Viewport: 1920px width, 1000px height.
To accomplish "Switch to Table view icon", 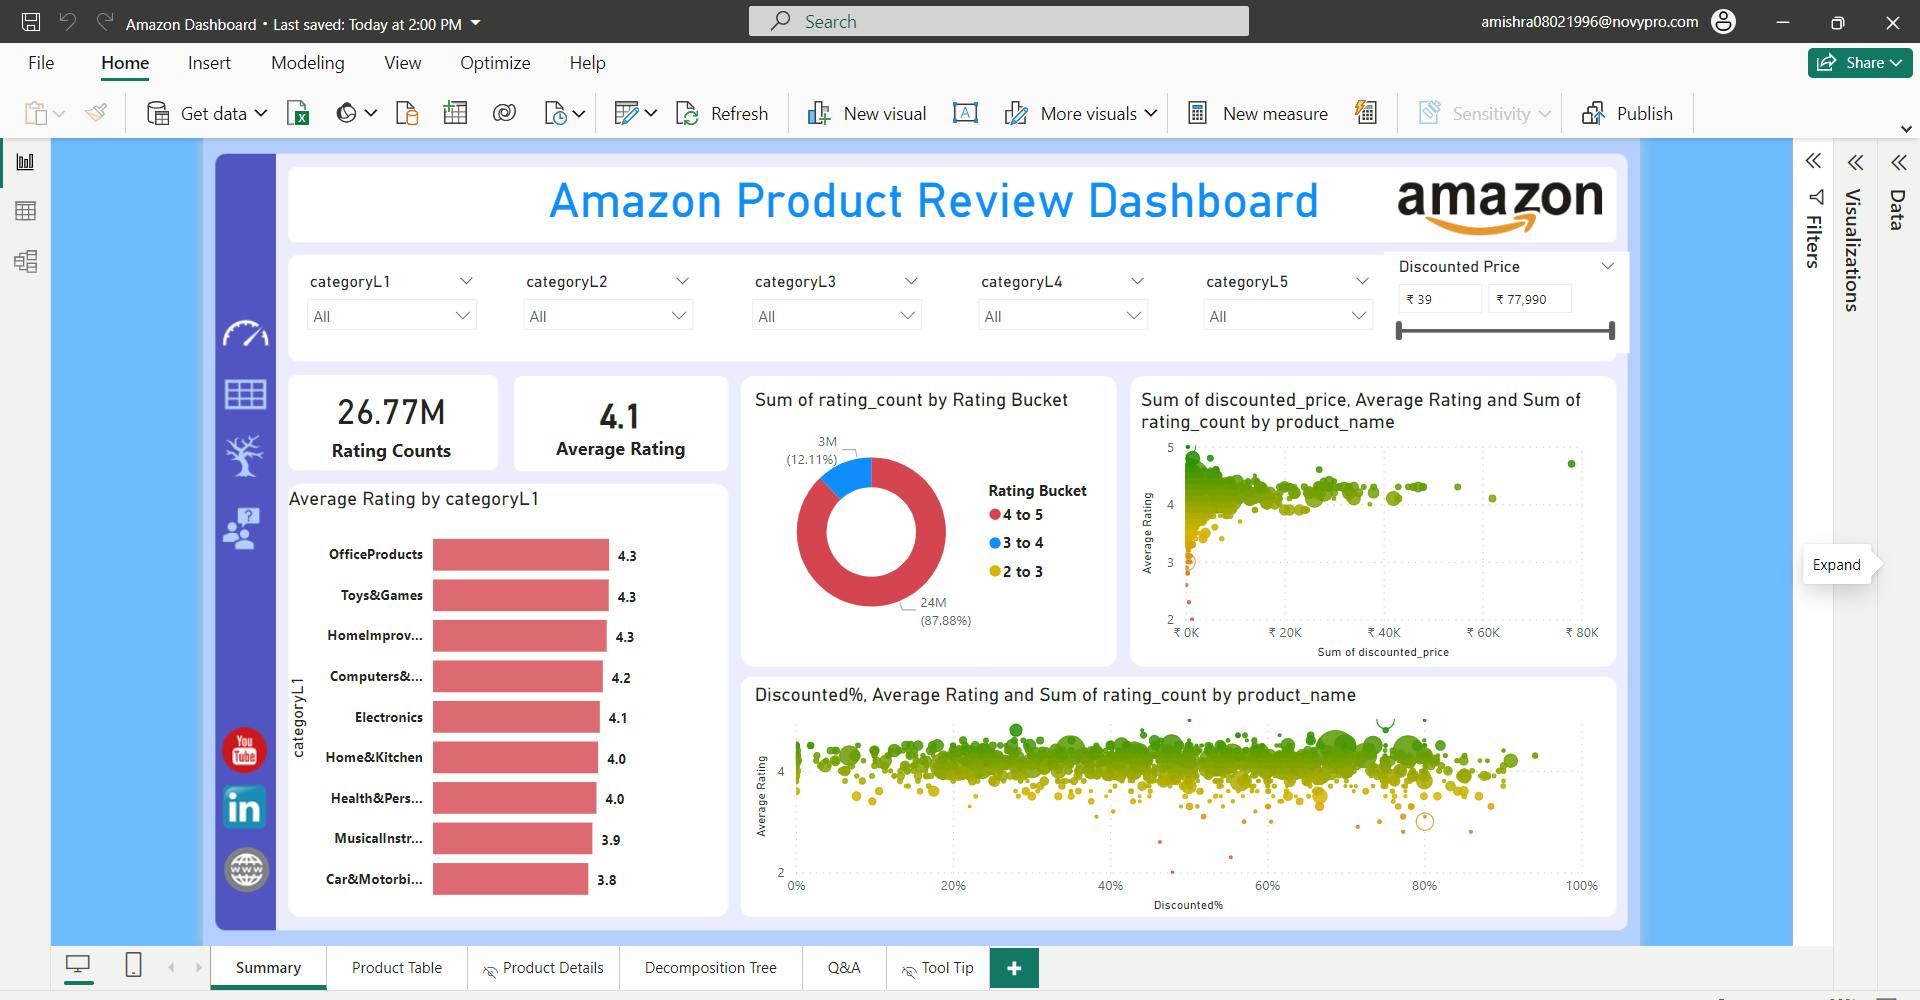I will point(26,211).
